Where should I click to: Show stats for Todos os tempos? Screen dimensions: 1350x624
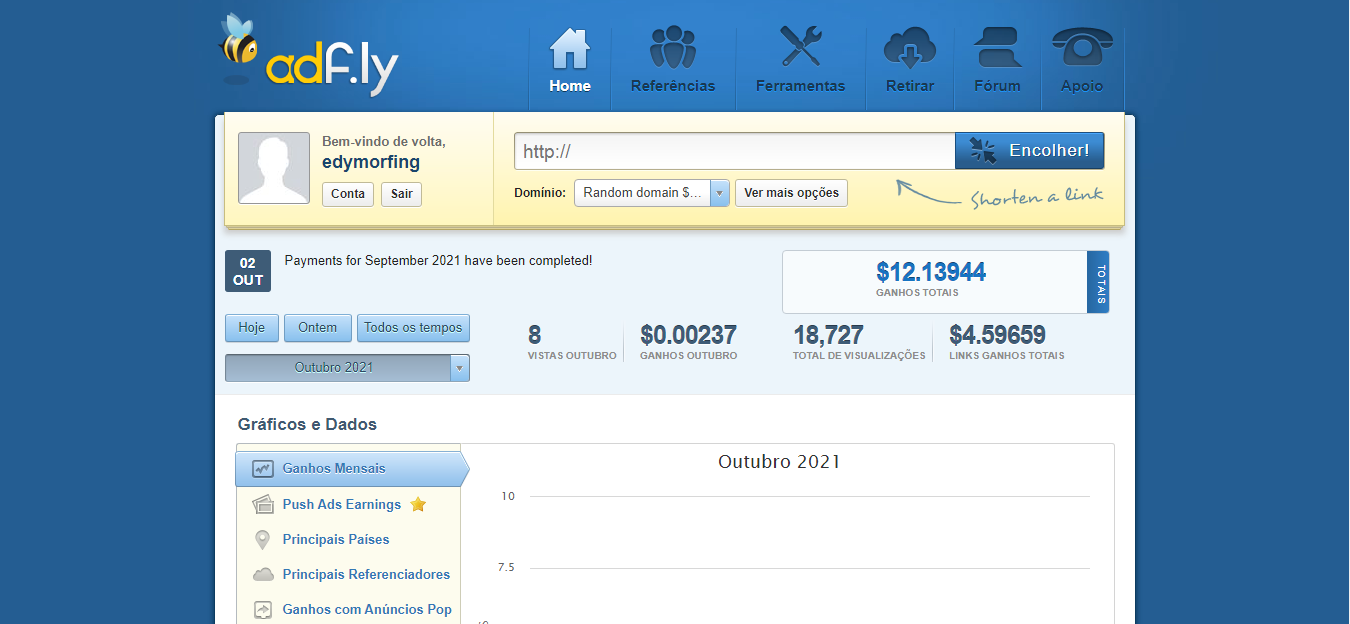point(413,328)
